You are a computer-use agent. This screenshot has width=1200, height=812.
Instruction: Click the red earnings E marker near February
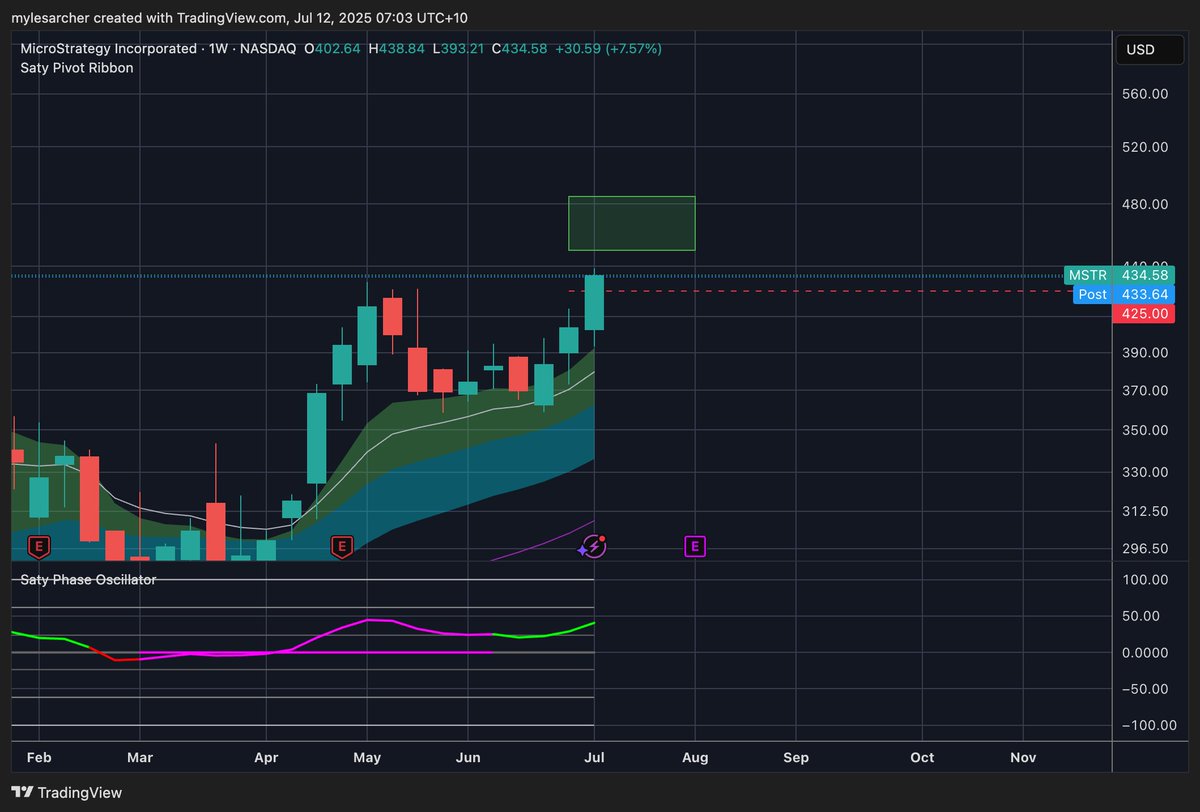(38, 546)
